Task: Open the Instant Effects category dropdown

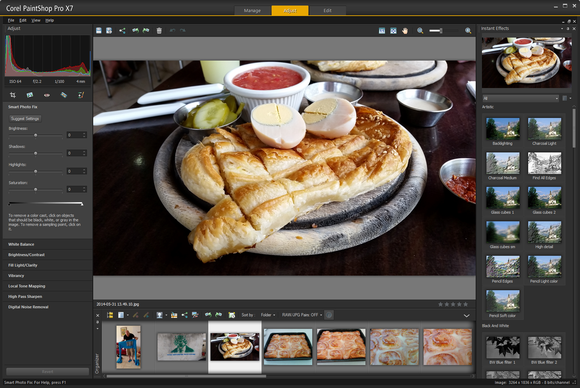Action: pos(521,98)
